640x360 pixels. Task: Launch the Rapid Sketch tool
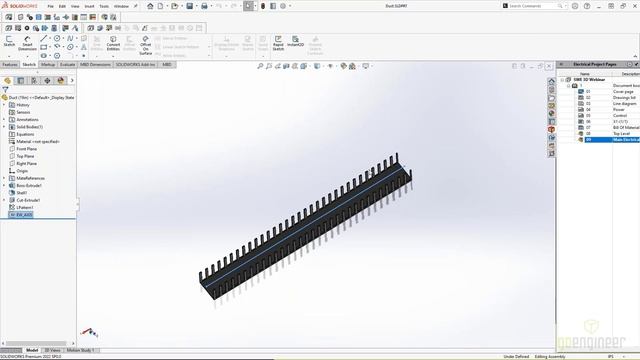[278, 42]
